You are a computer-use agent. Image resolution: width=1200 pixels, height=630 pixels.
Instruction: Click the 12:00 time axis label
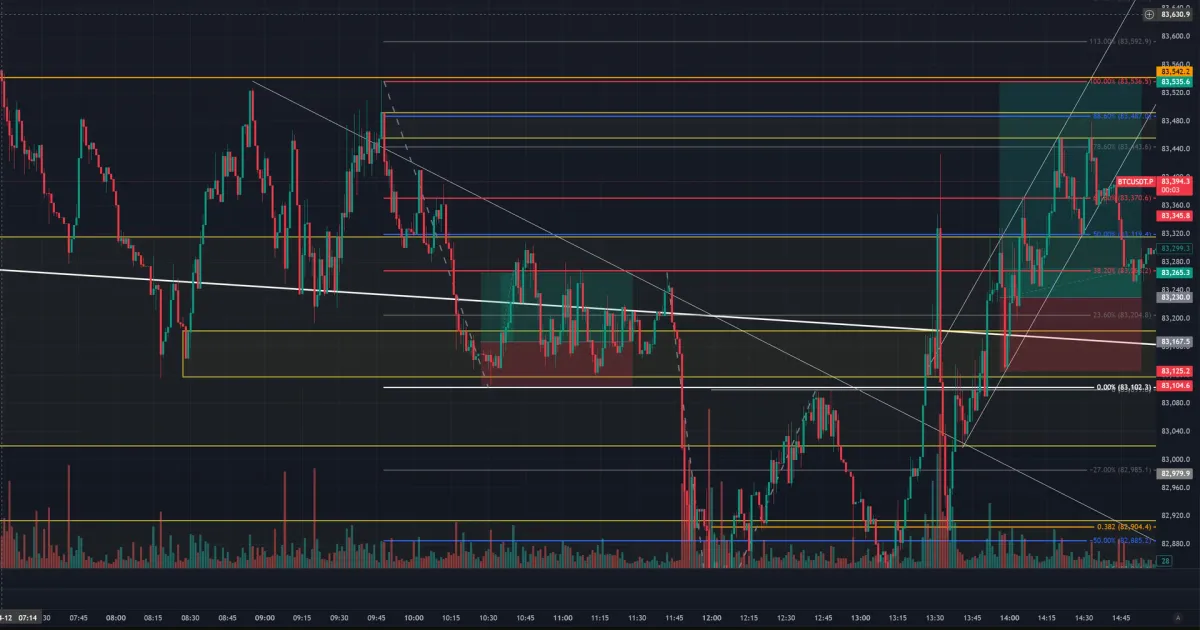click(x=711, y=618)
